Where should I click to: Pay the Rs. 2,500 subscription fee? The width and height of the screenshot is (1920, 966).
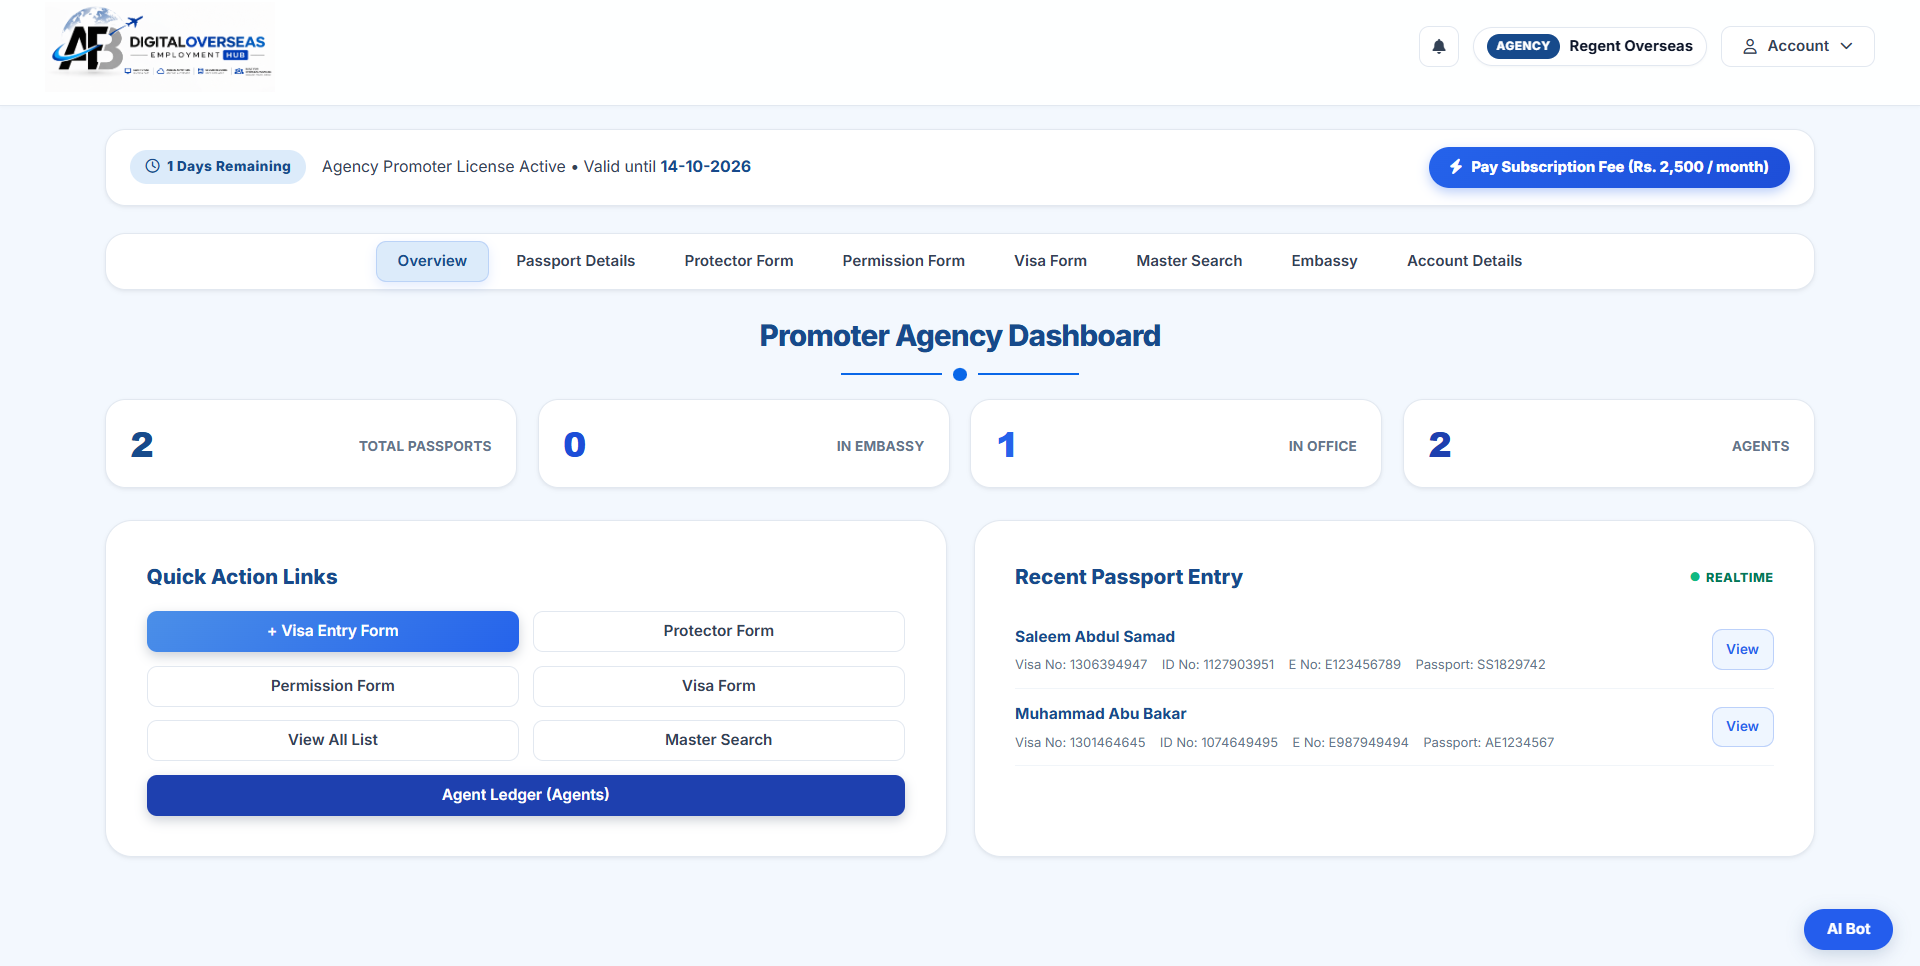(x=1609, y=167)
